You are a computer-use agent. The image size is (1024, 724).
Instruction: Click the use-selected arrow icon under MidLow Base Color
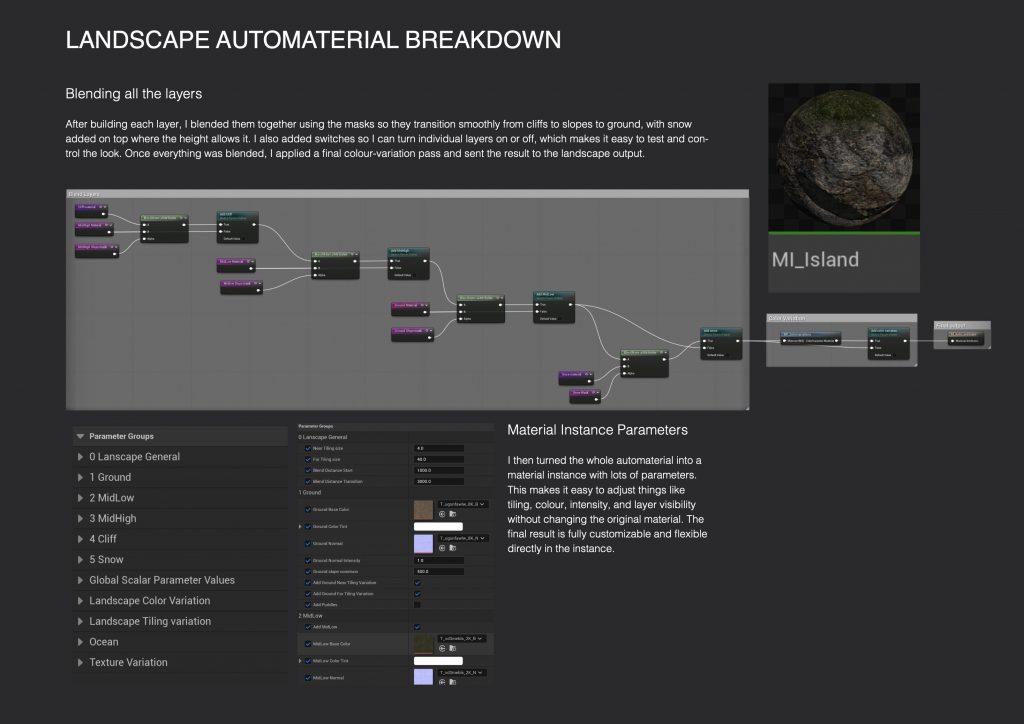(x=442, y=648)
